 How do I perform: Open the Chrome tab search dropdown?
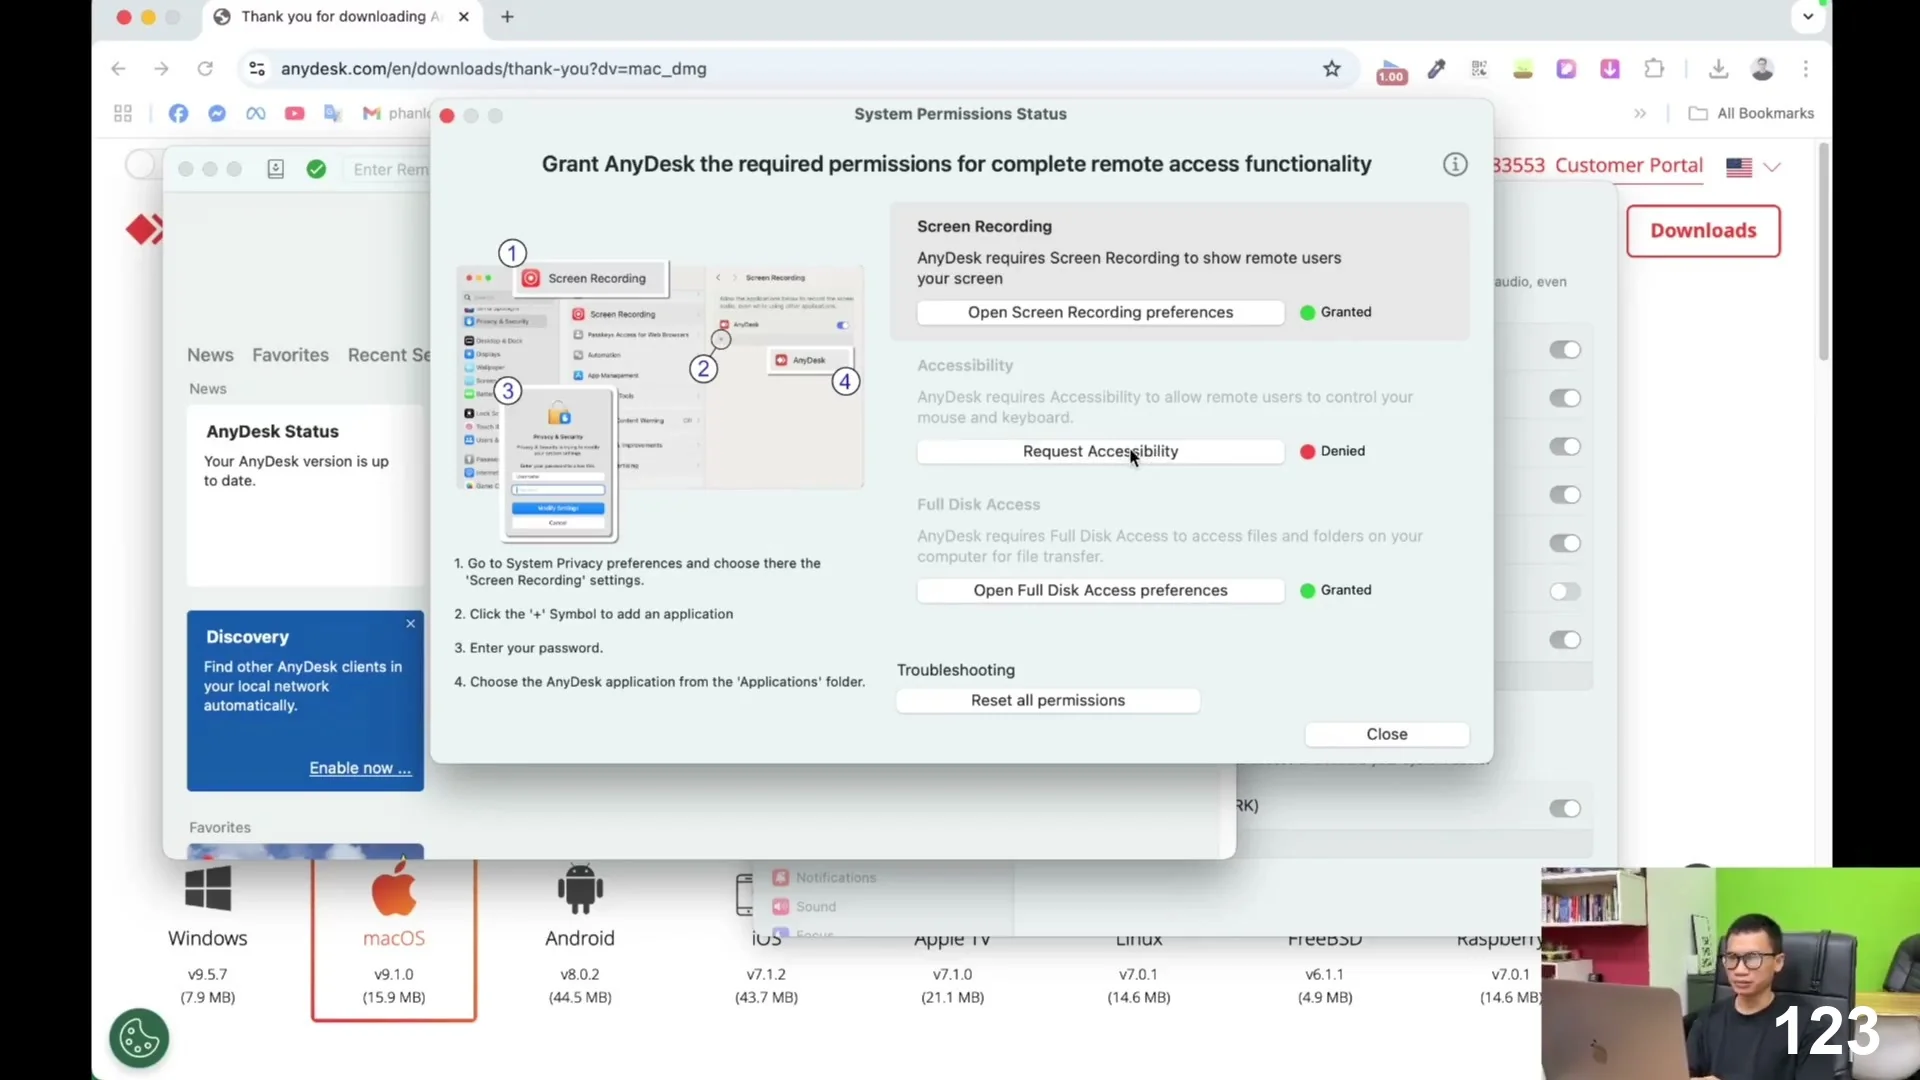click(x=1808, y=17)
